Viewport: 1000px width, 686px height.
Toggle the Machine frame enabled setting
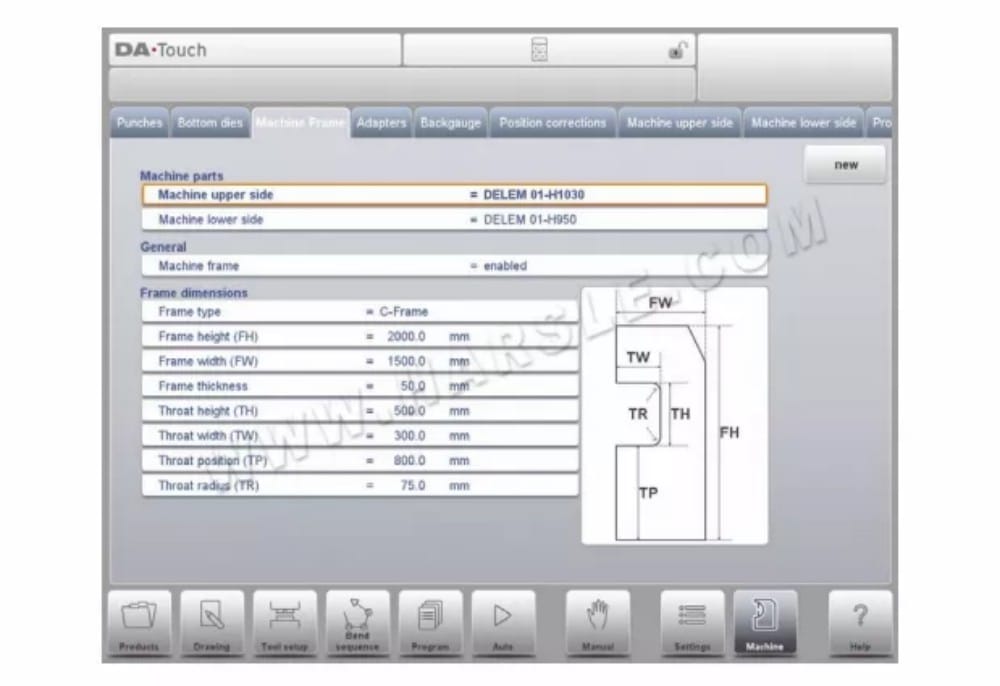point(454,266)
